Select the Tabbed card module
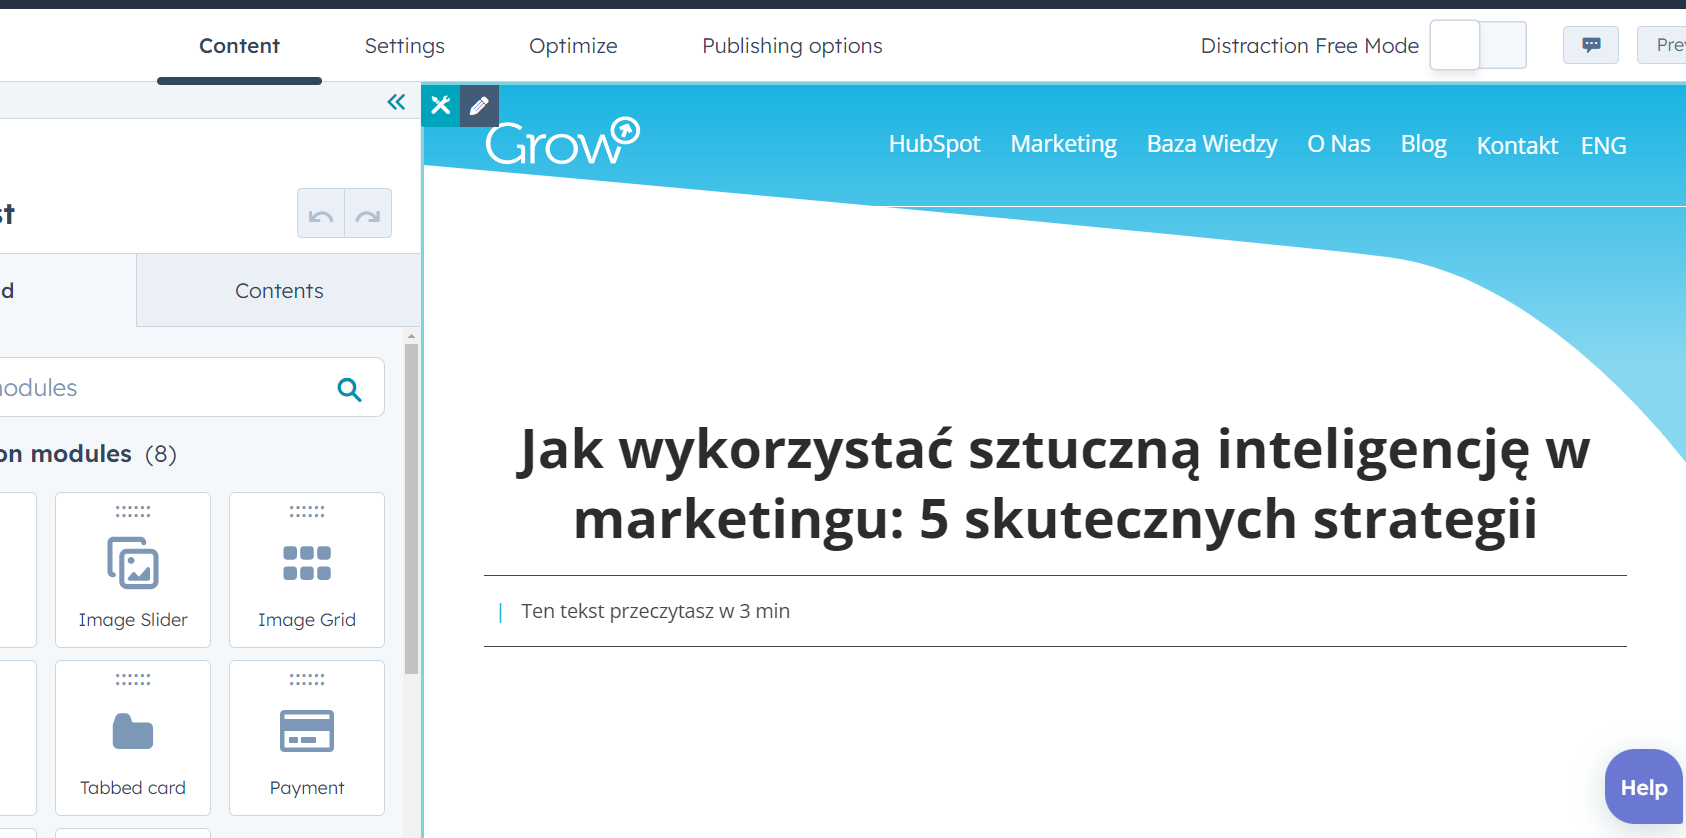 pos(133,738)
